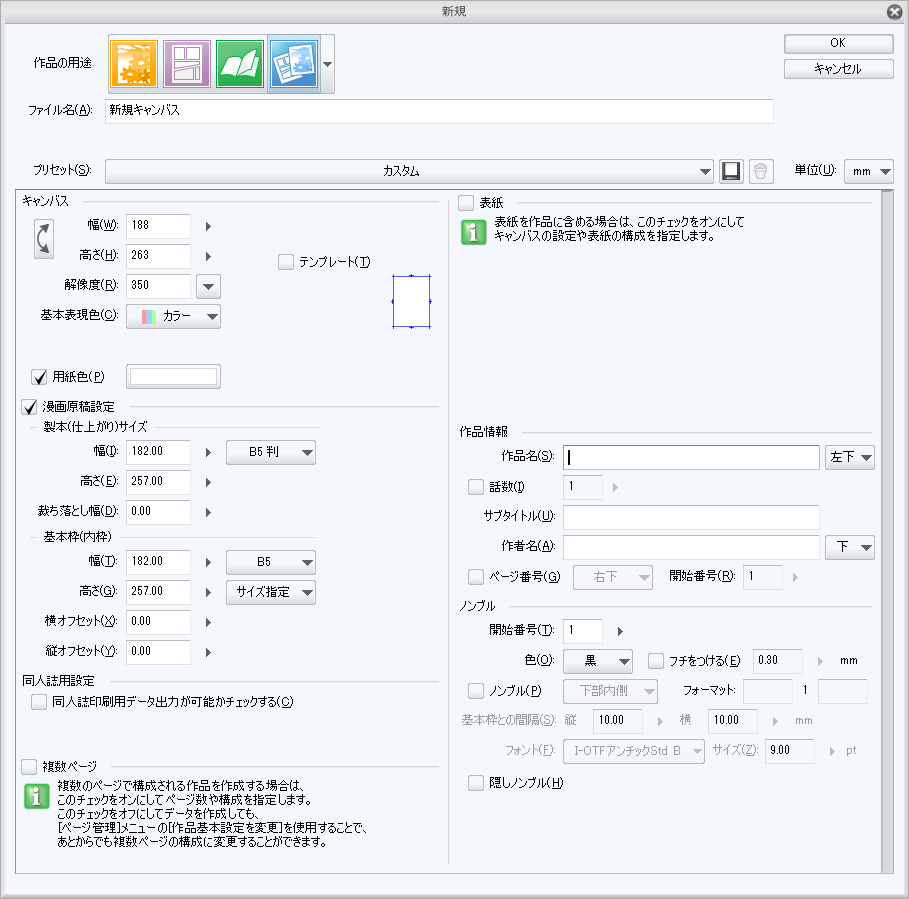Click the canvas page preview thumbnail
The width and height of the screenshot is (909, 899).
tap(412, 301)
